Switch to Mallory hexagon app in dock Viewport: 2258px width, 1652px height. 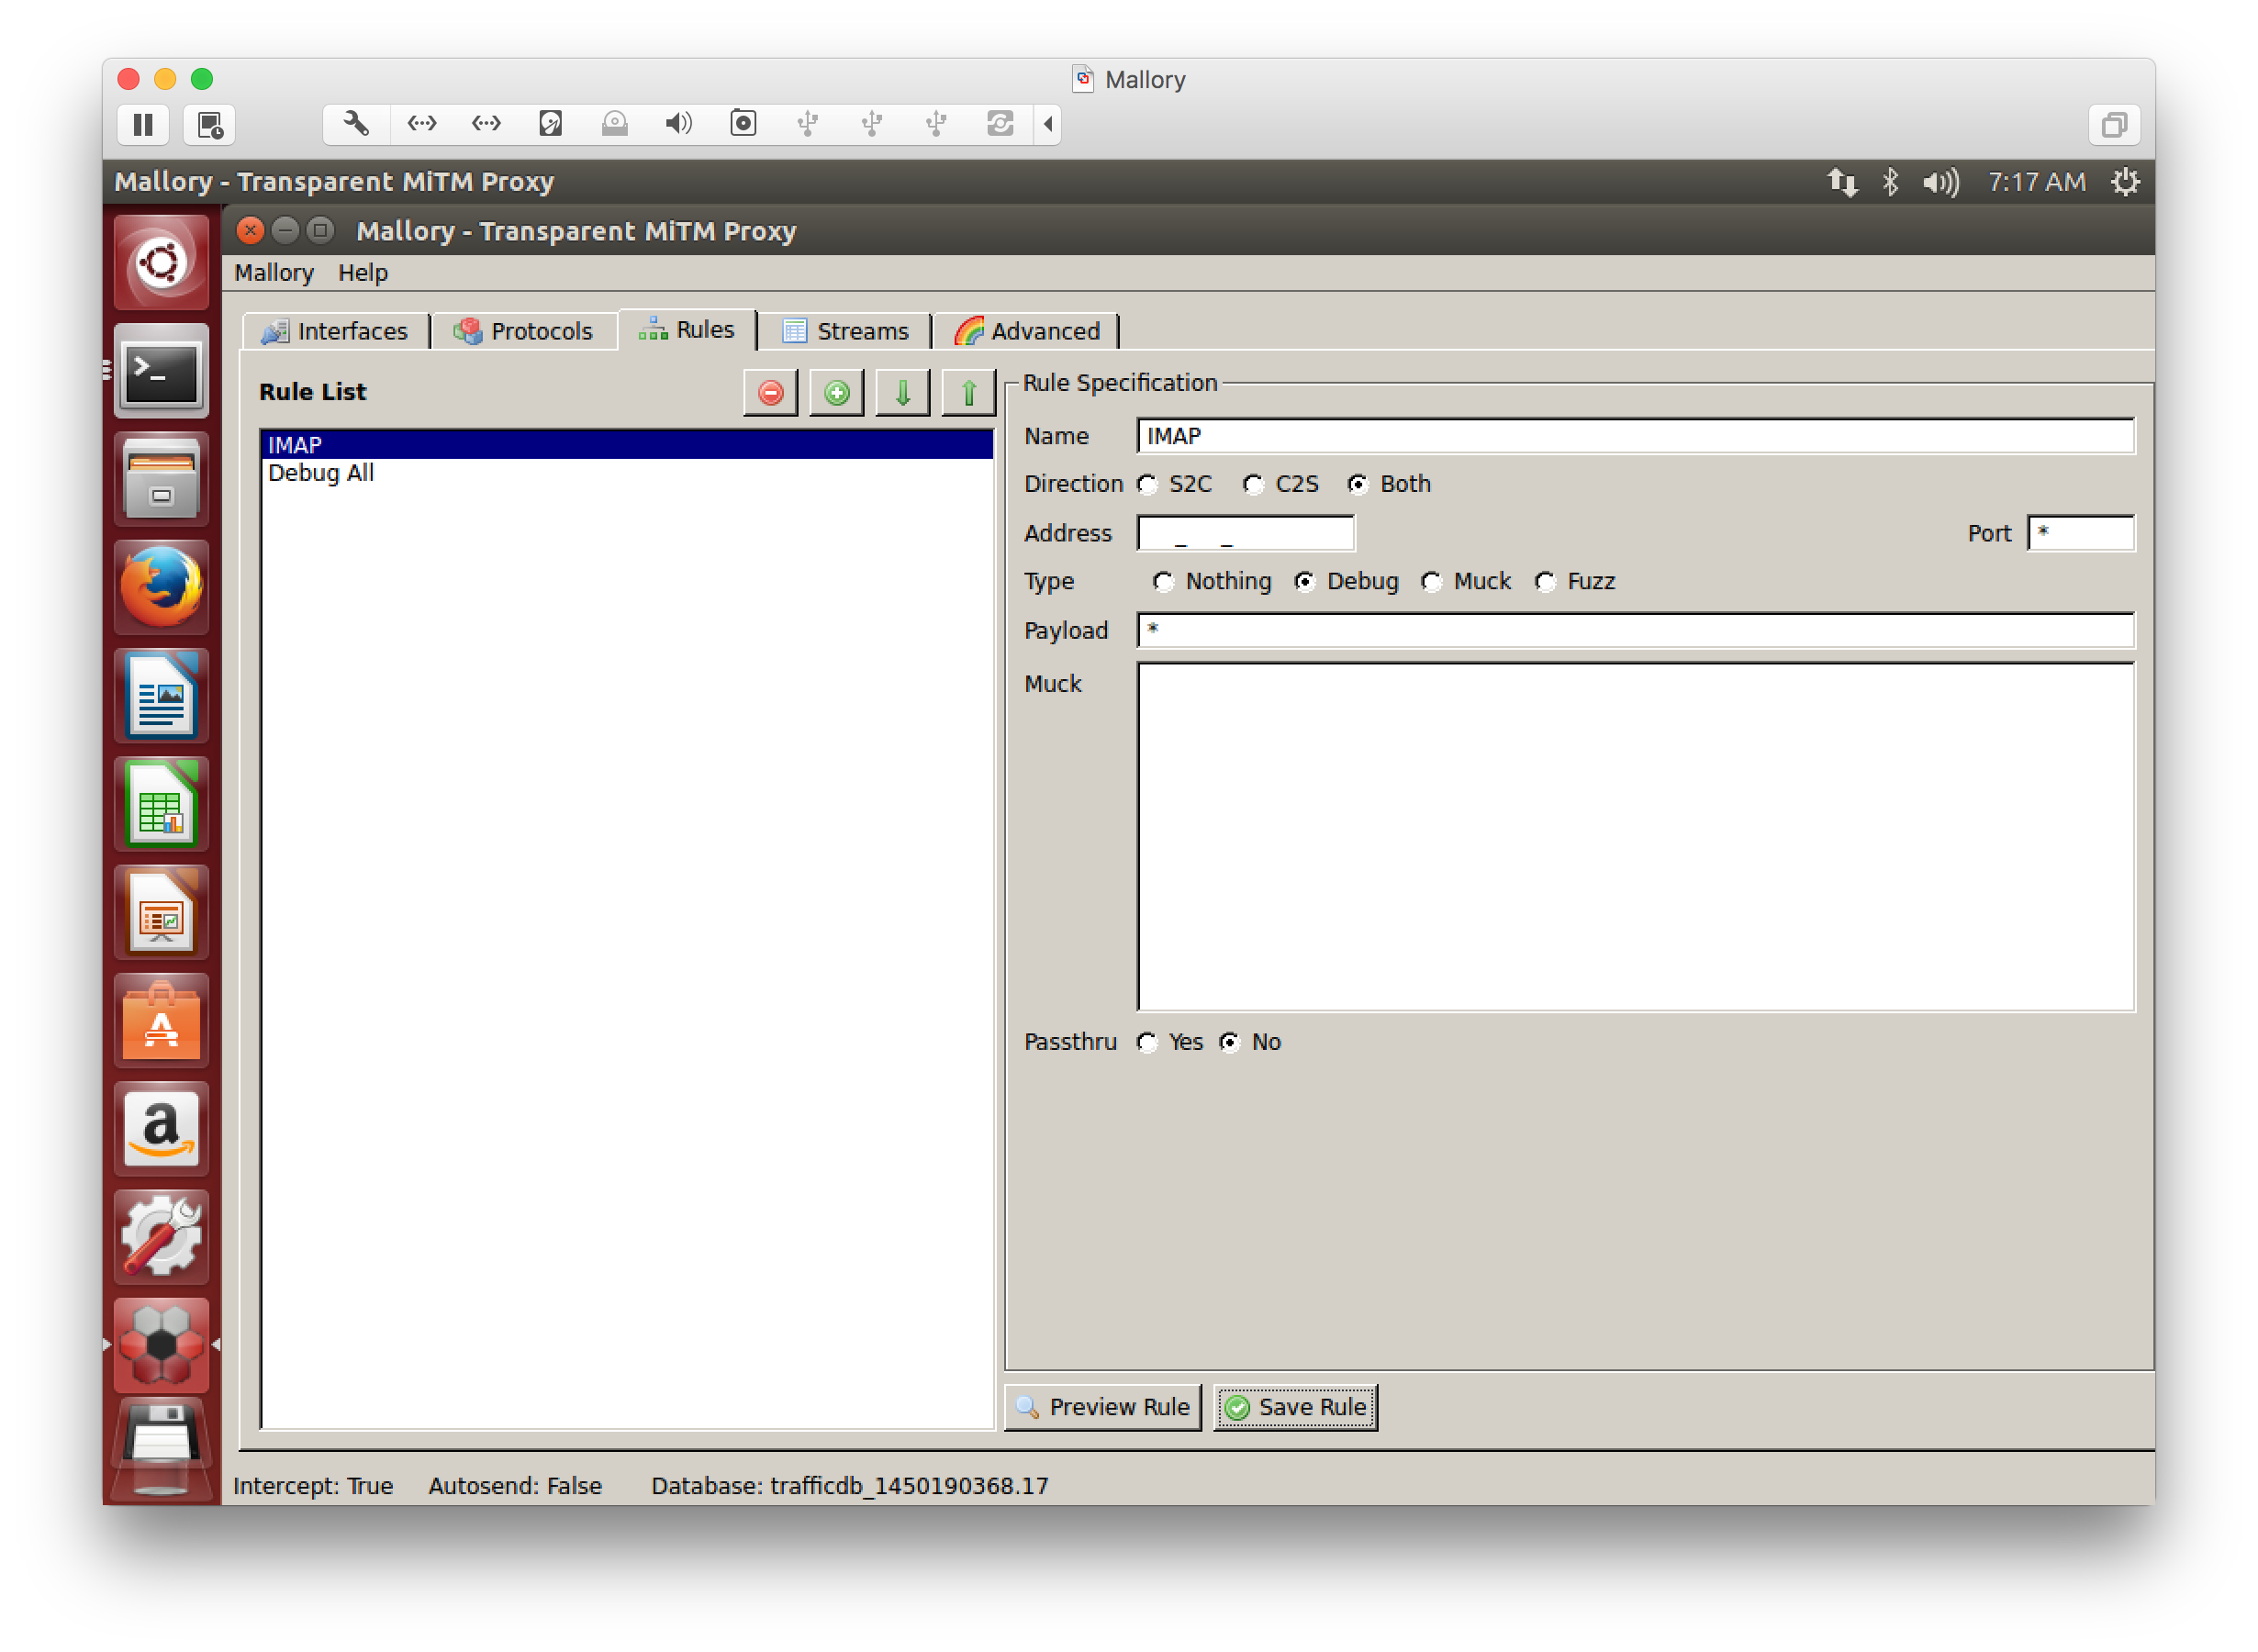click(161, 1345)
